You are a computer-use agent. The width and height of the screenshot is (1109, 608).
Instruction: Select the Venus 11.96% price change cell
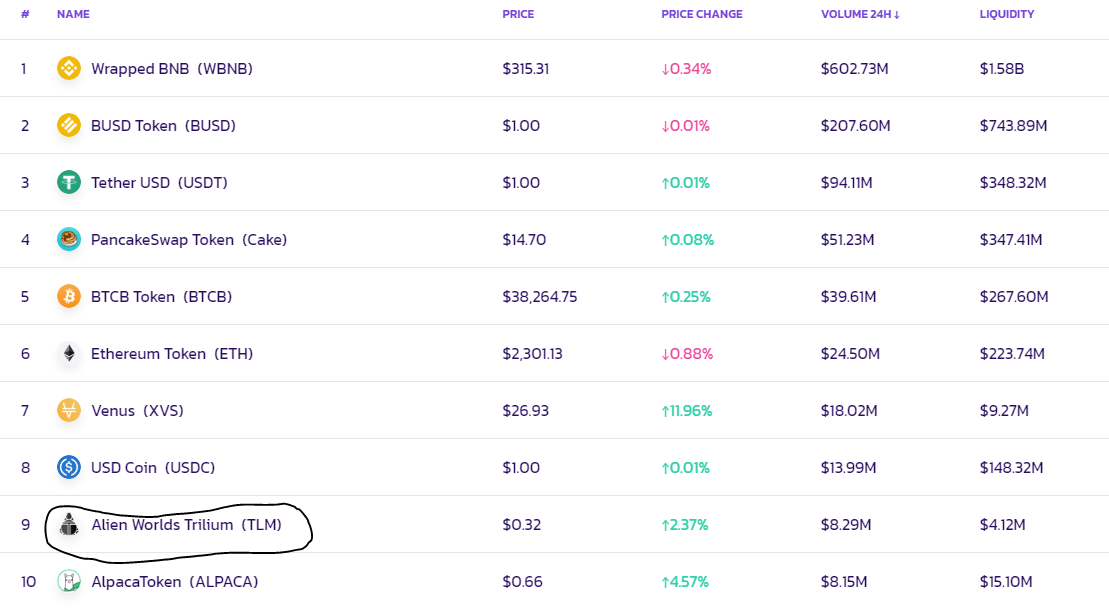pos(687,411)
